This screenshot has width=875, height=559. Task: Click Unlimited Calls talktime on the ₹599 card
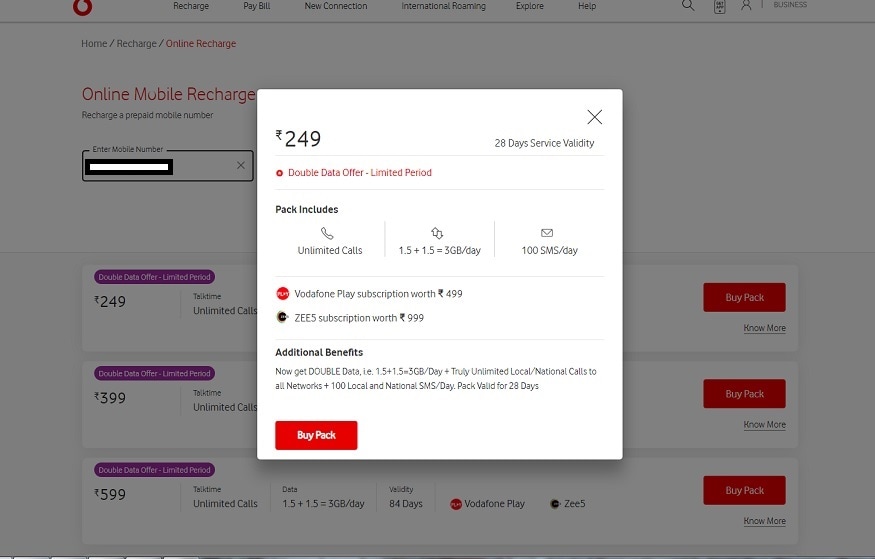click(225, 504)
